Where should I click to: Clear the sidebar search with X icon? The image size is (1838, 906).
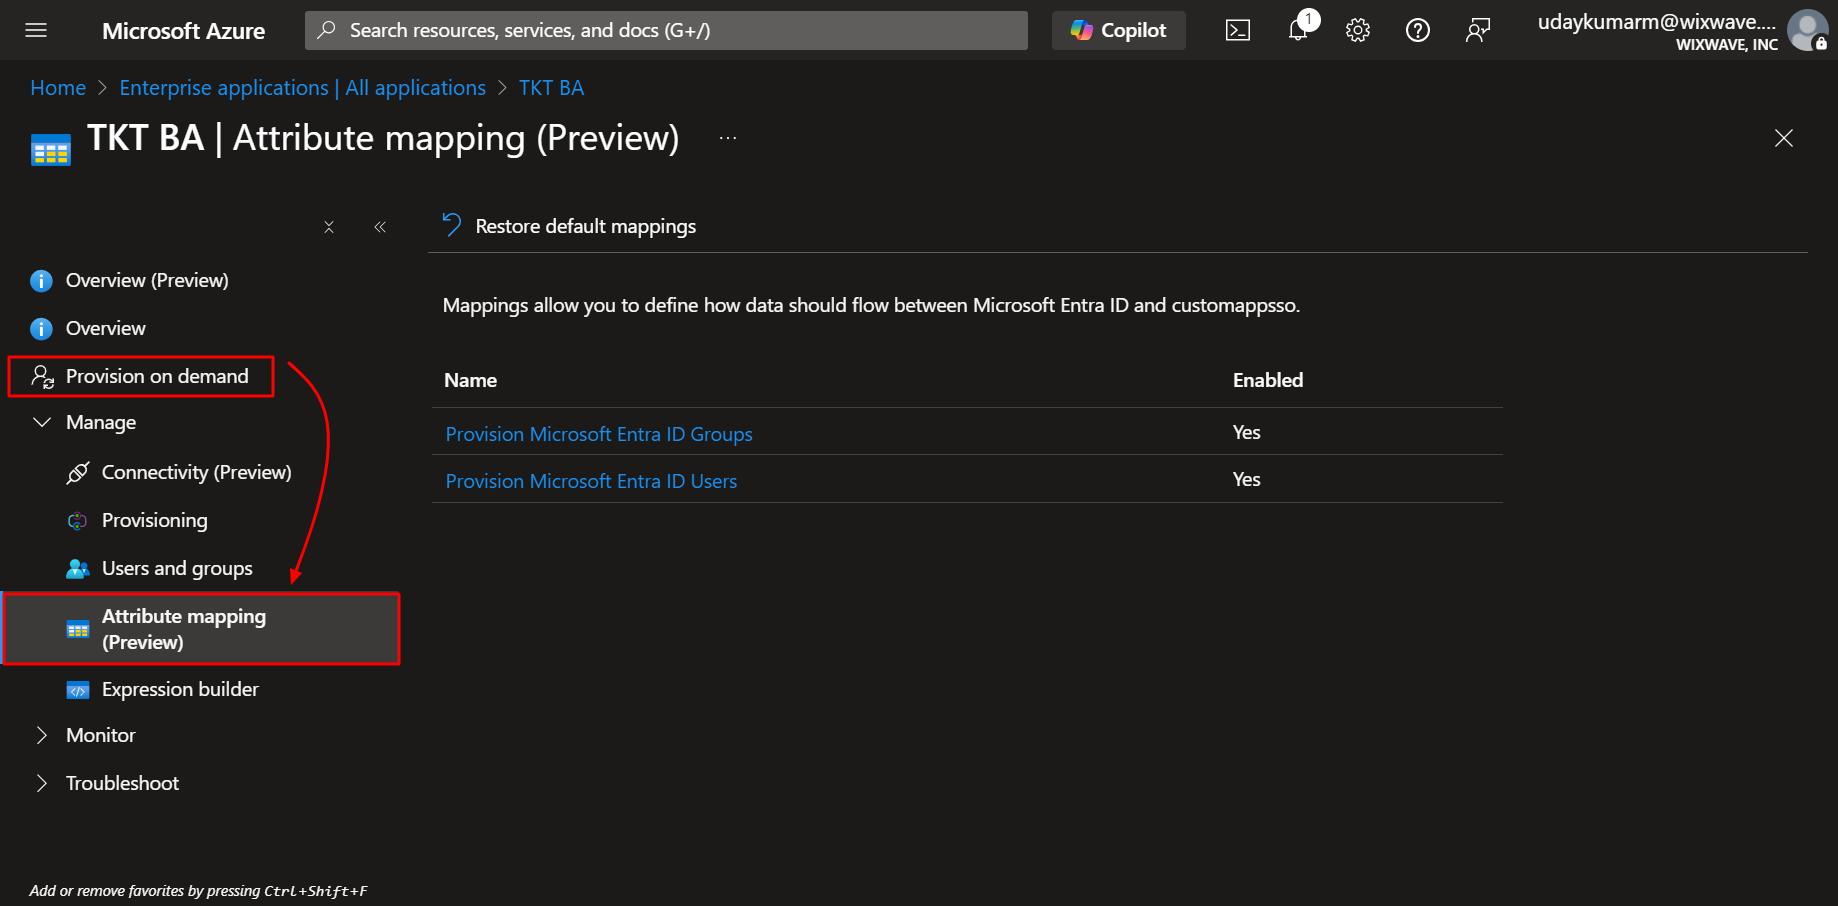click(329, 227)
